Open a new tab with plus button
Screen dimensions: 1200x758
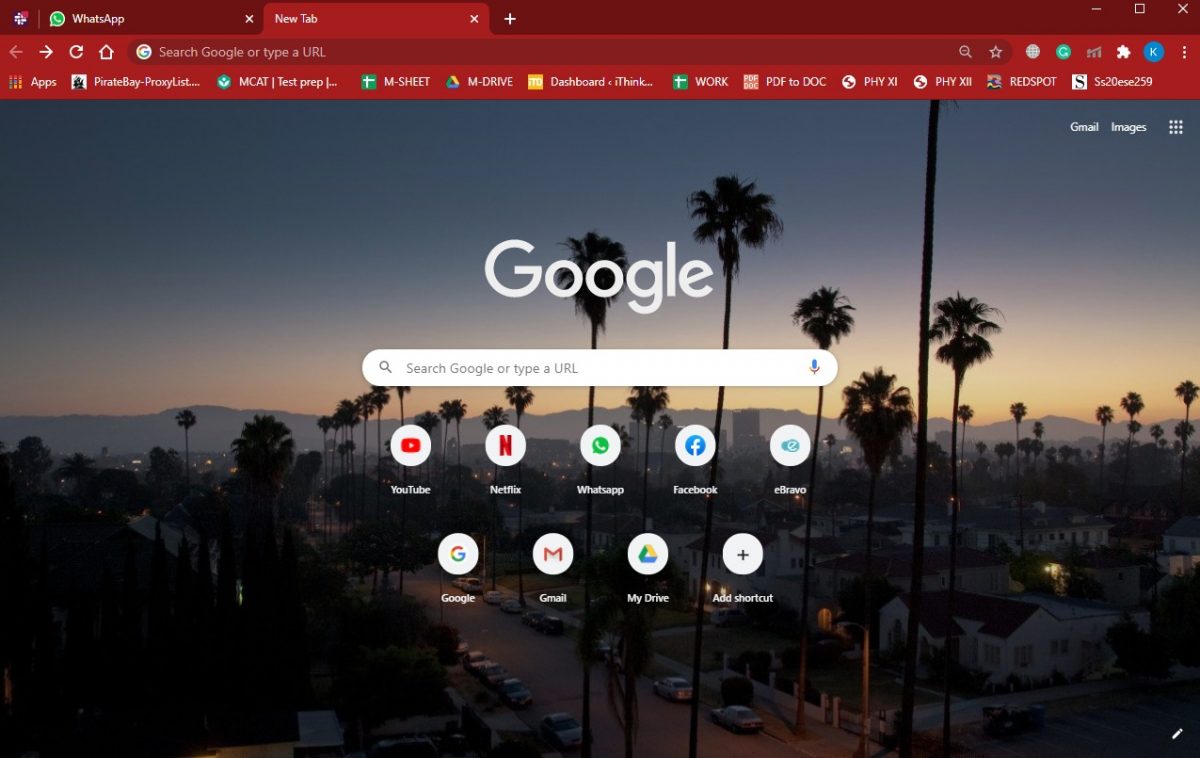coord(510,19)
